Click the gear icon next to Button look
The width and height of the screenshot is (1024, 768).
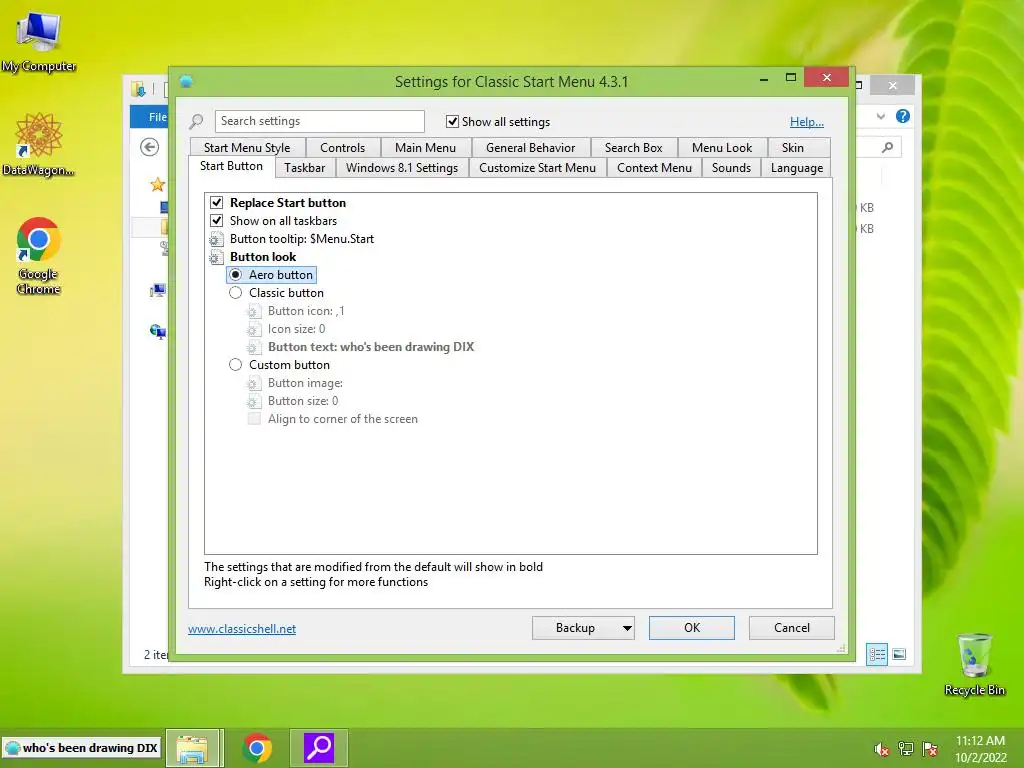coord(216,257)
